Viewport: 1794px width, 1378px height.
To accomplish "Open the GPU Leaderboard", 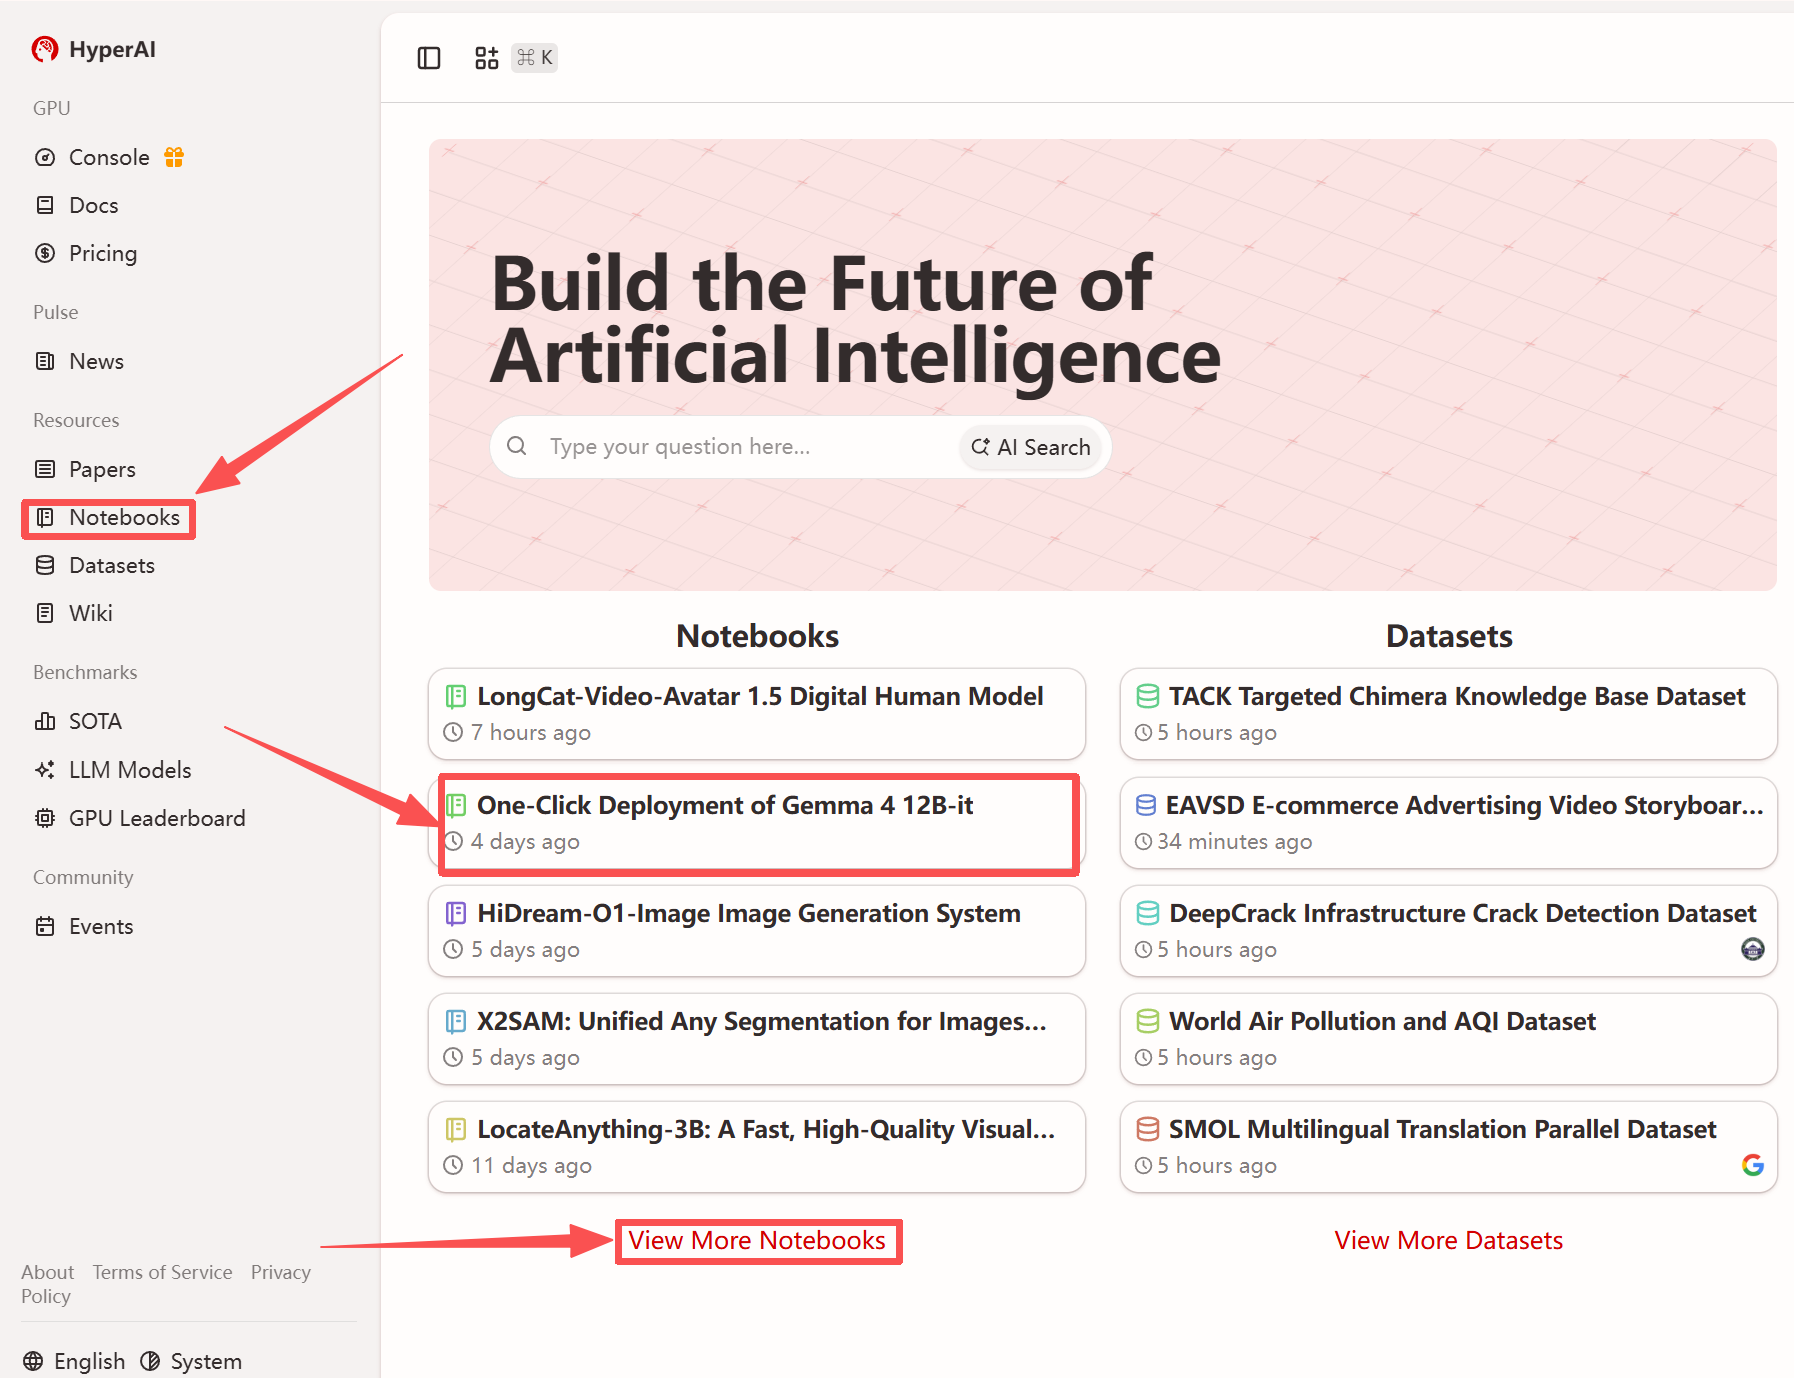I will point(157,818).
